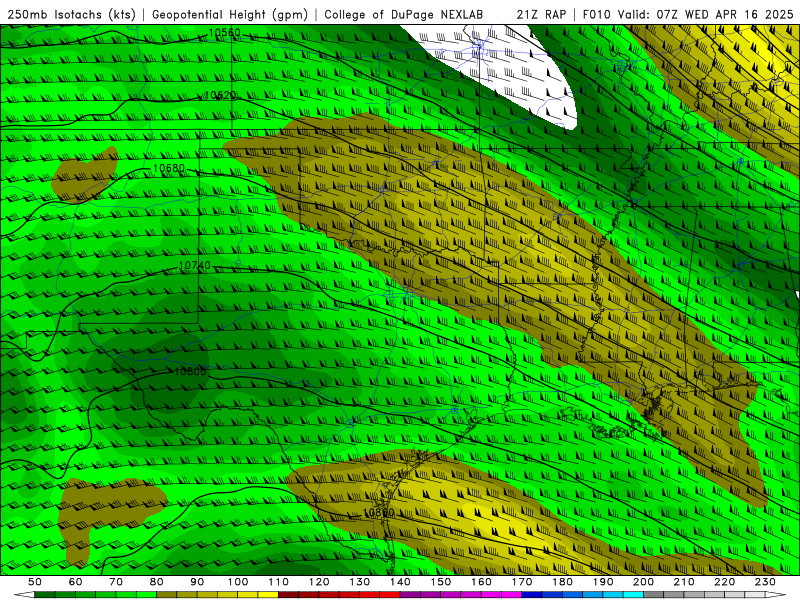Click the cyan swatch left of 200
The image size is (800, 600).
633,594
